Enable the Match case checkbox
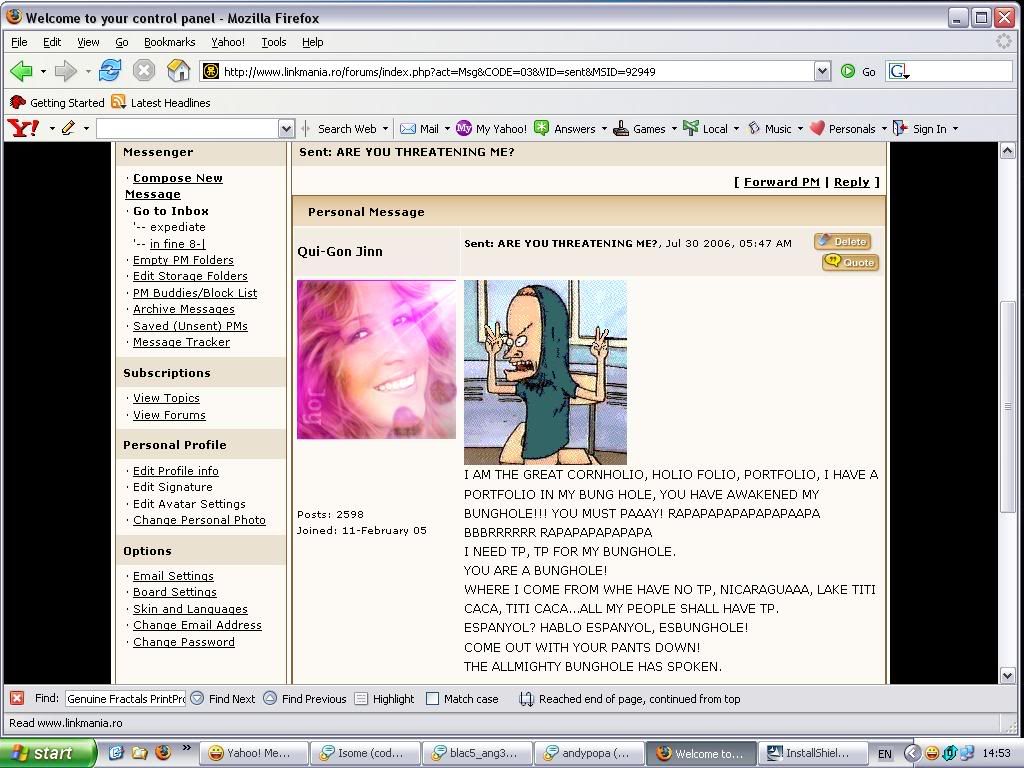 coord(432,699)
